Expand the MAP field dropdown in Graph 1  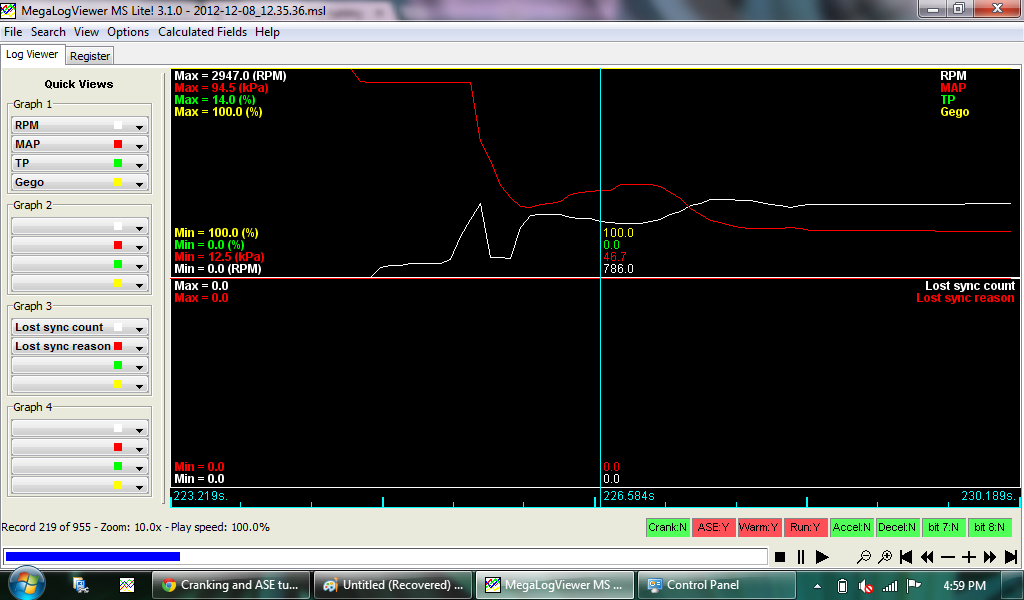point(139,145)
